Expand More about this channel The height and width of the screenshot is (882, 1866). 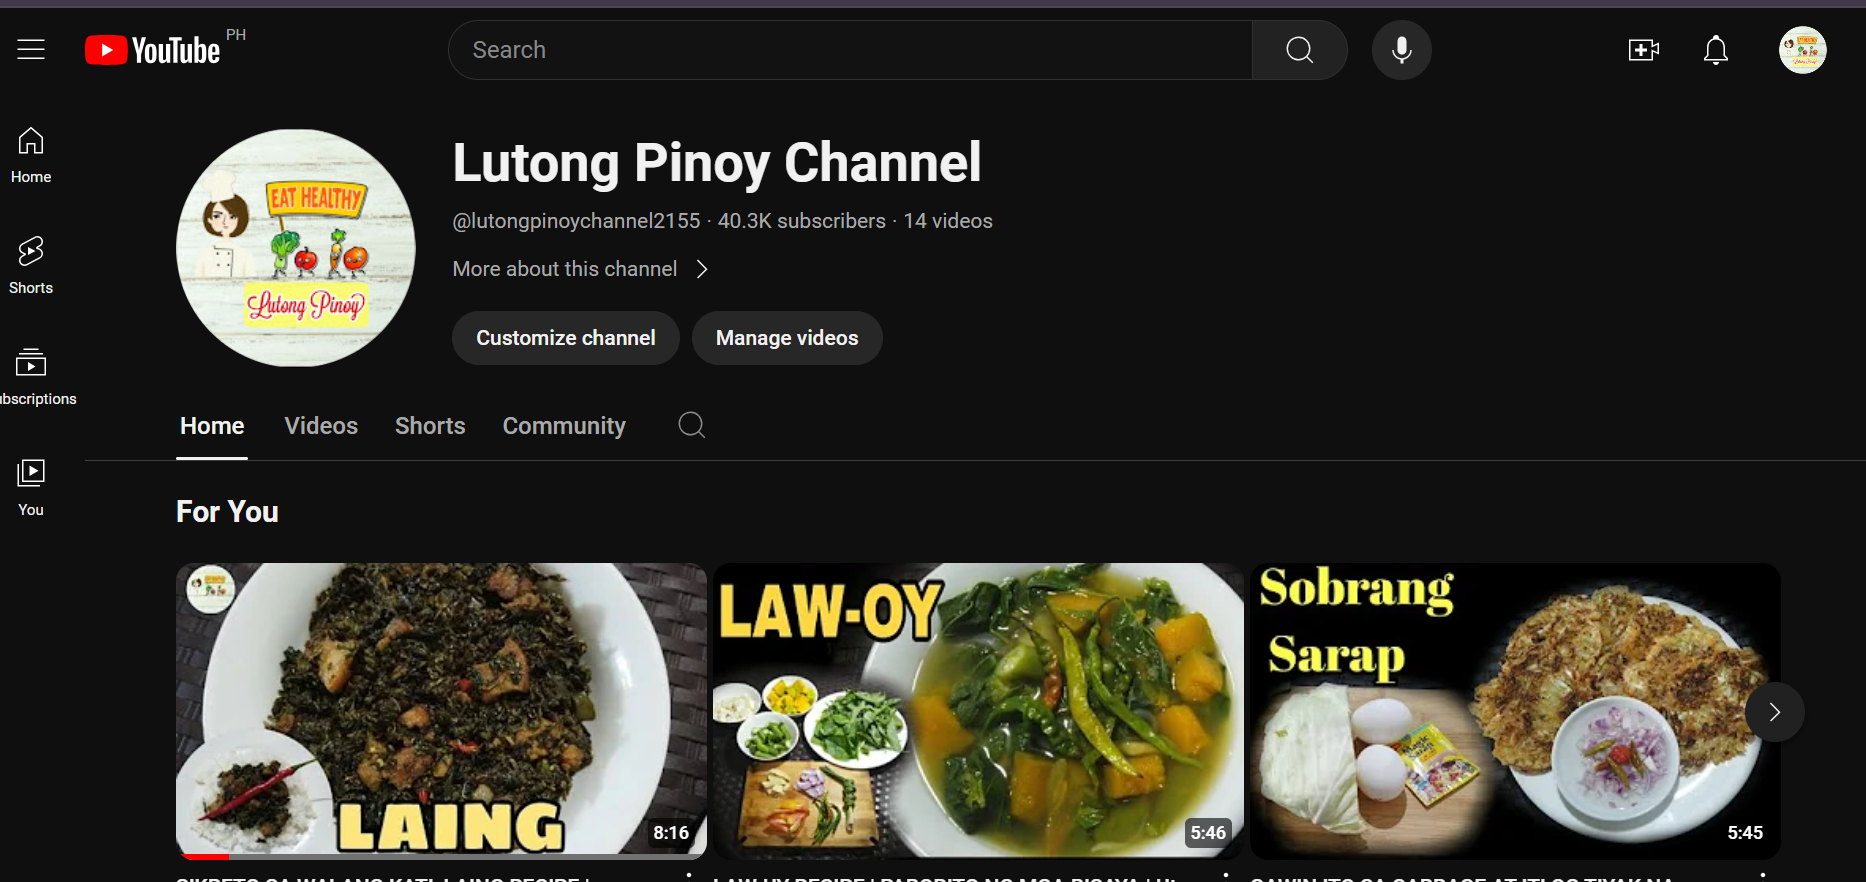[580, 269]
